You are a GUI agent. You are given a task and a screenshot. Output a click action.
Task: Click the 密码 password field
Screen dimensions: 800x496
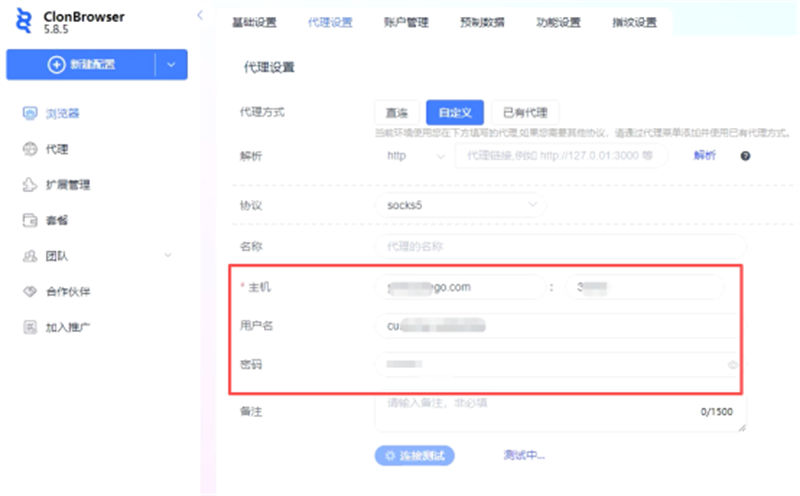[x=557, y=364]
